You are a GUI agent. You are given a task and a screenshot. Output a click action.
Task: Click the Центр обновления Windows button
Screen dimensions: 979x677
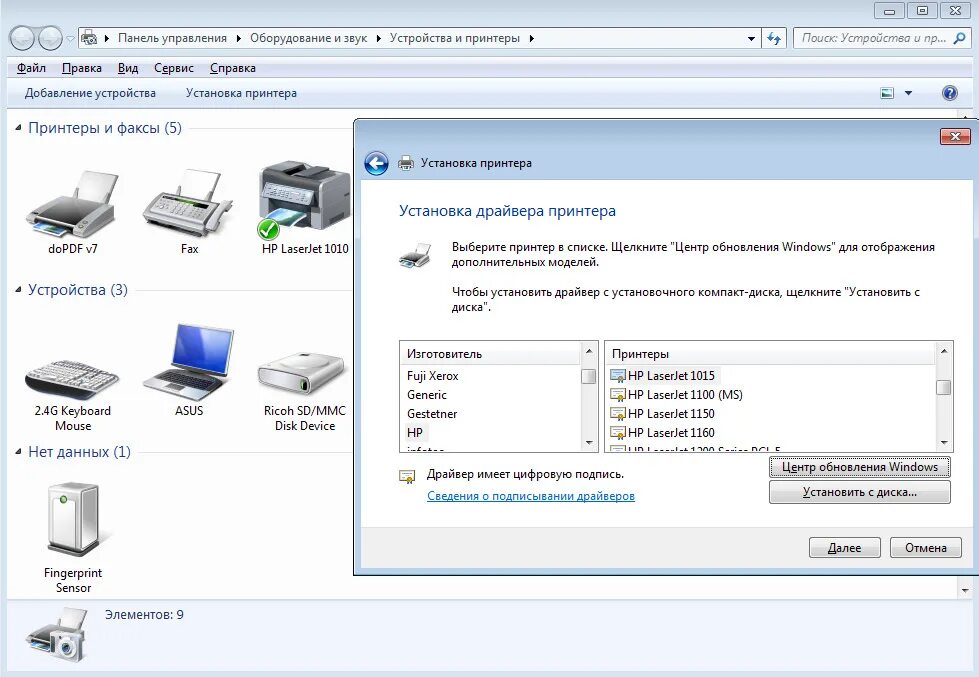tap(860, 467)
